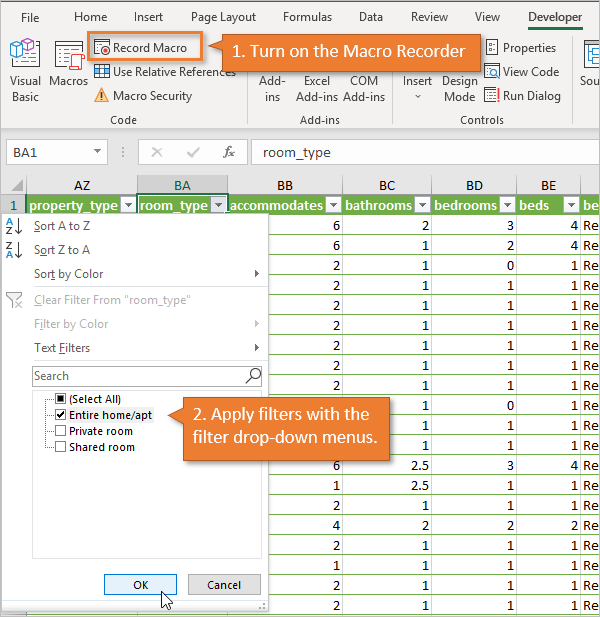Choose Sort A to Z menu option

point(62,226)
